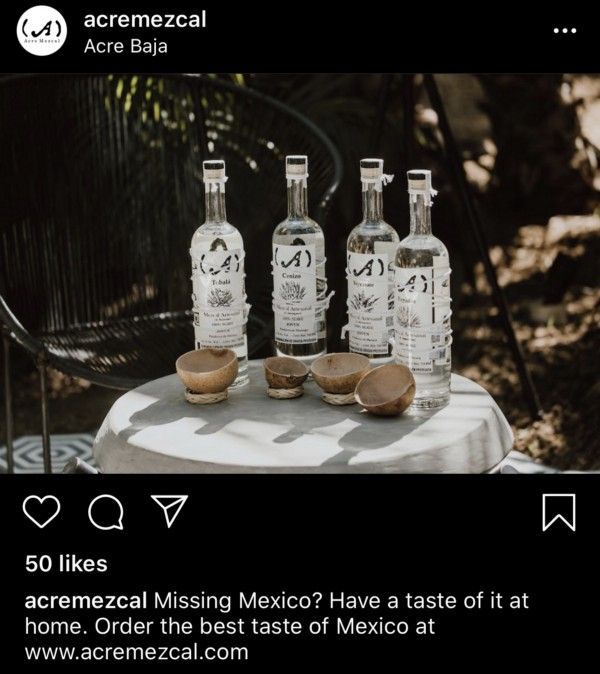Save the post with the bookmark icon
600x674 pixels.
559,512
